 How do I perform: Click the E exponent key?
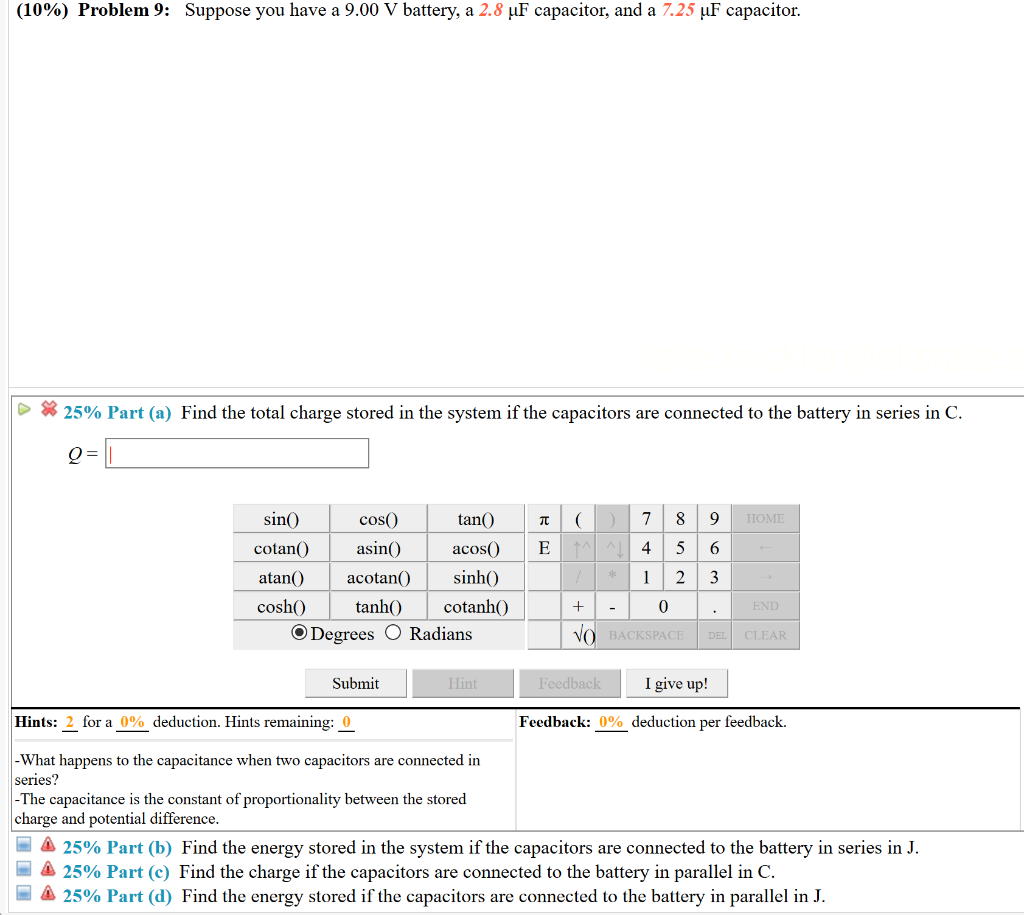544,548
